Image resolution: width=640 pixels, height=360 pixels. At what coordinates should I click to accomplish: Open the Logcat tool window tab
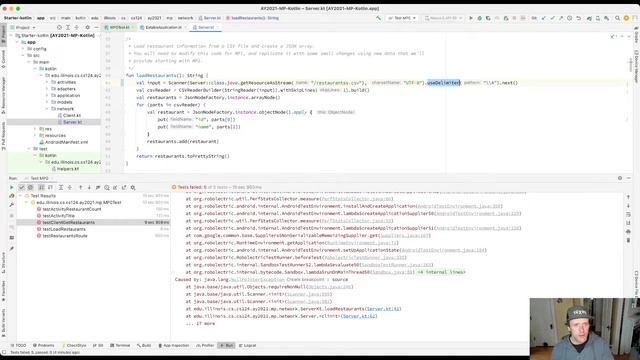(x=247, y=345)
